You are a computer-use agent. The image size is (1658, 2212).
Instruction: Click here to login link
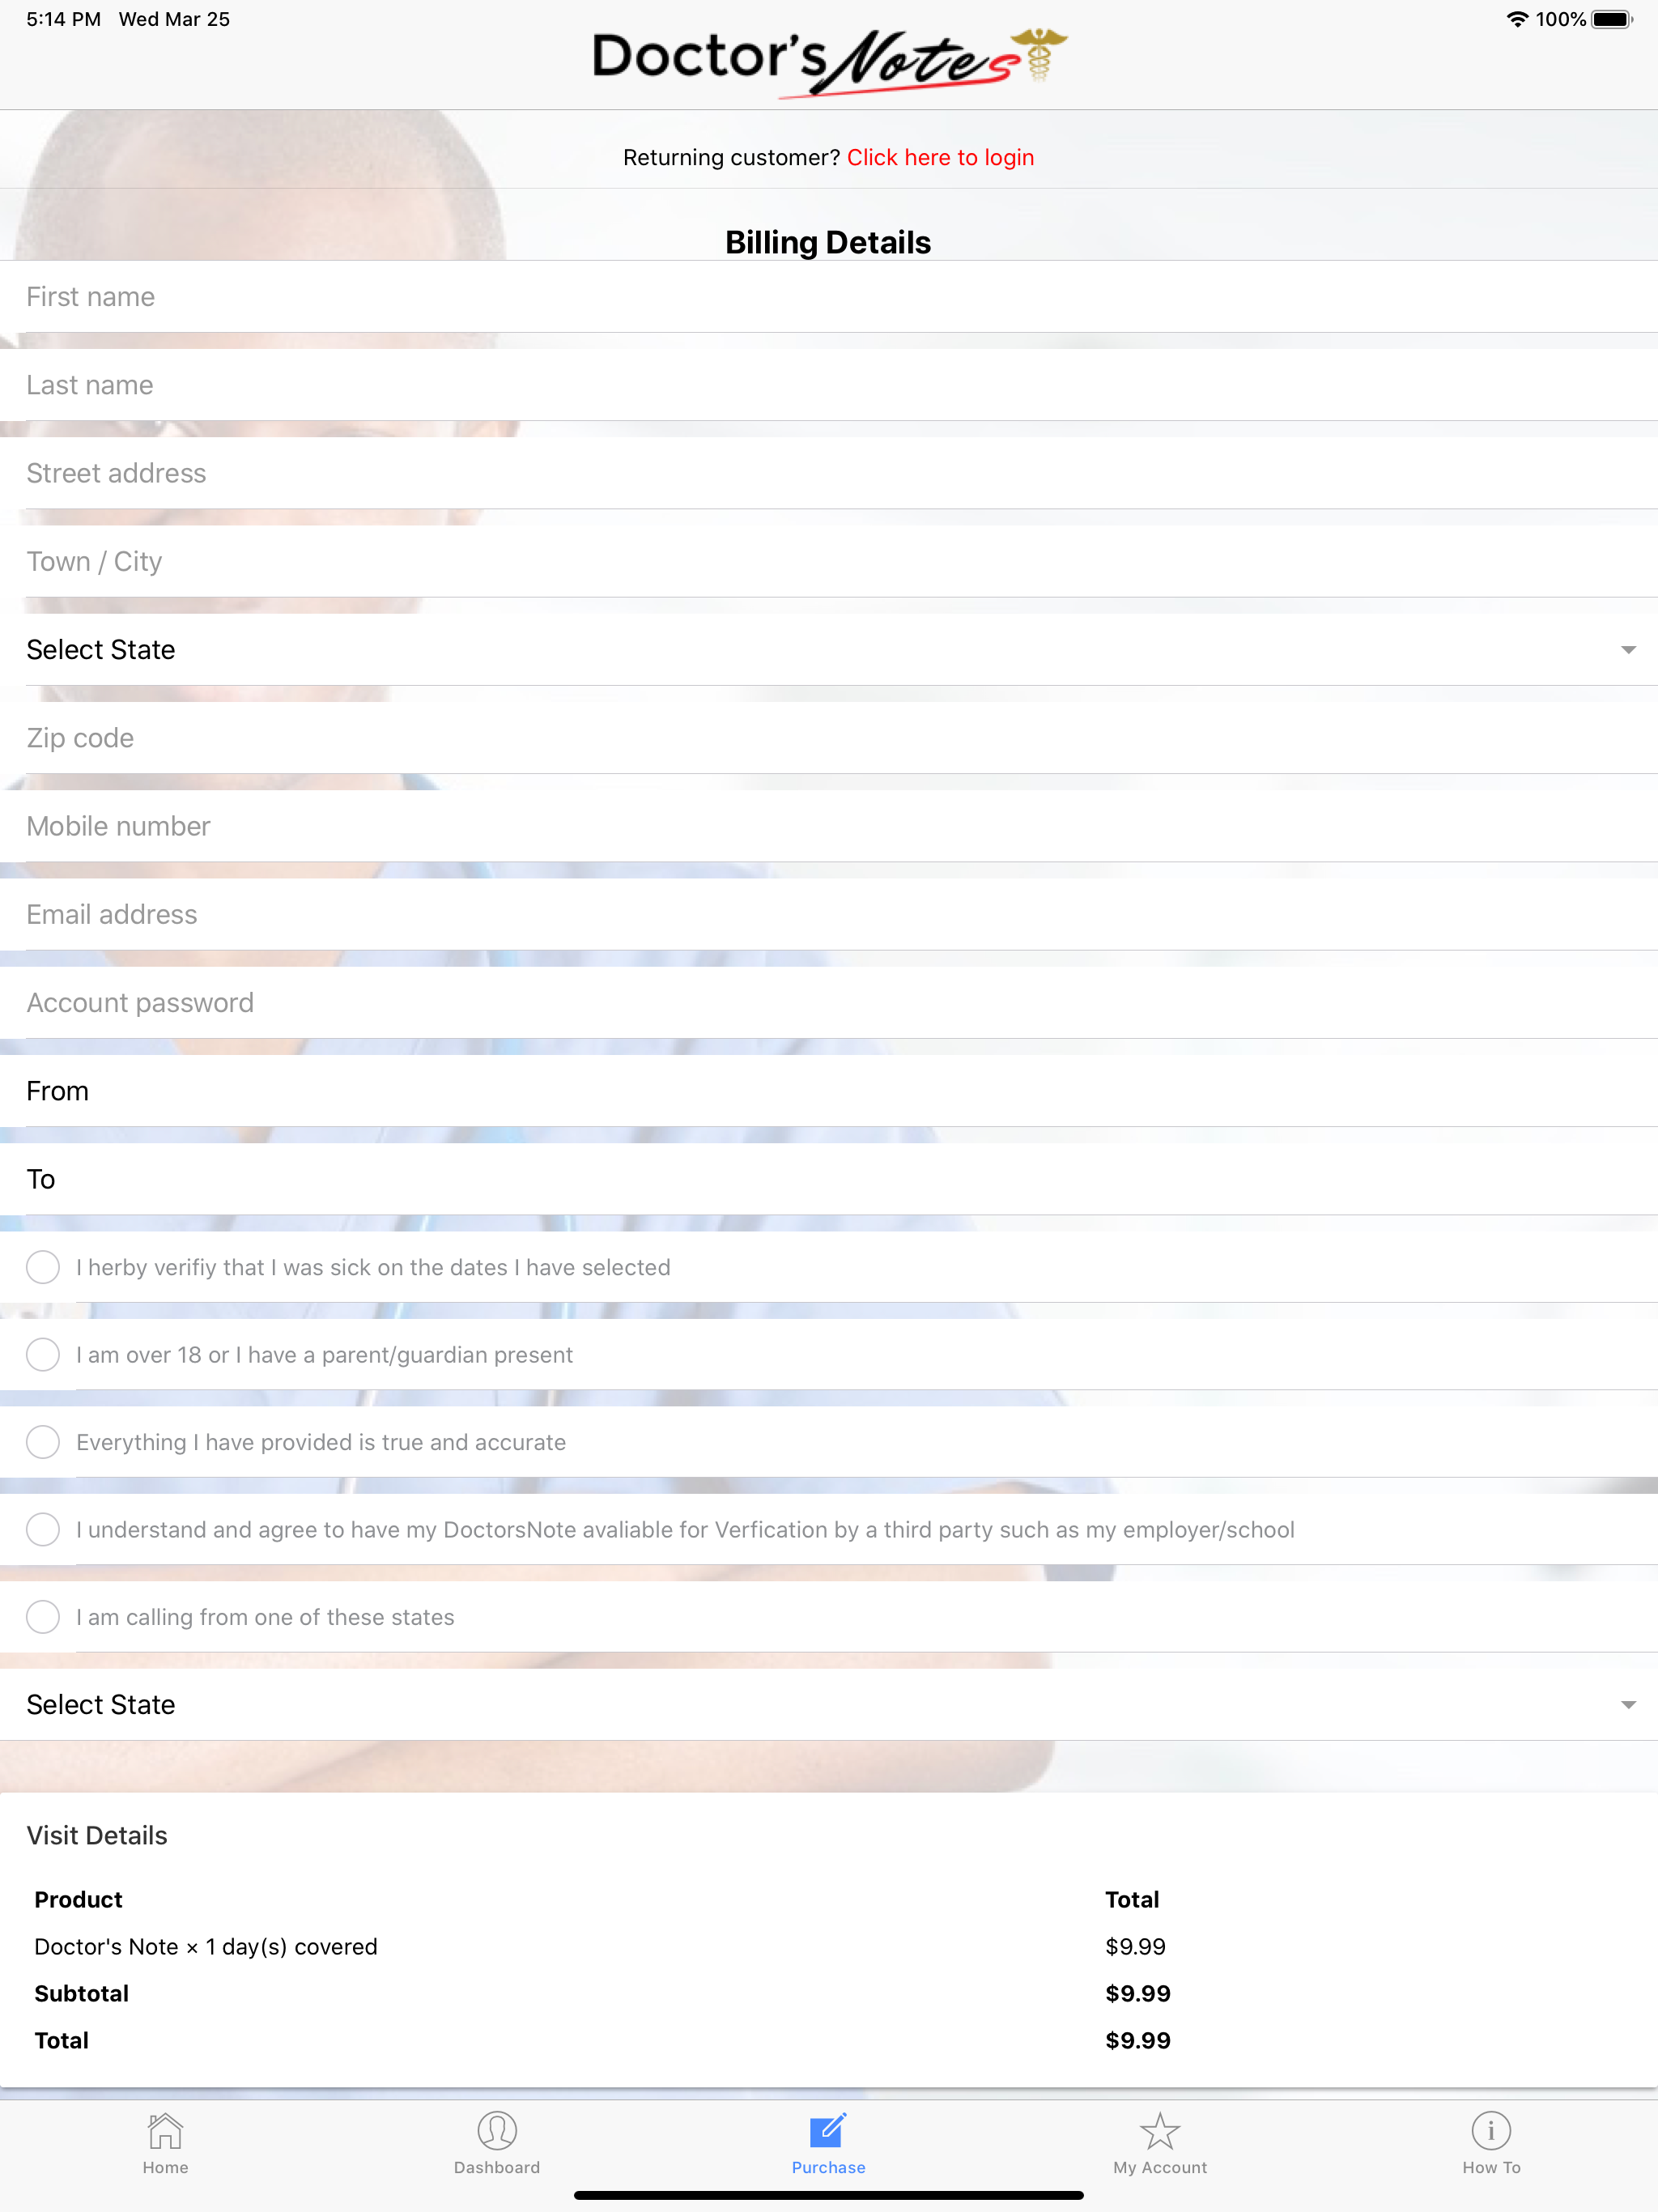(x=940, y=158)
